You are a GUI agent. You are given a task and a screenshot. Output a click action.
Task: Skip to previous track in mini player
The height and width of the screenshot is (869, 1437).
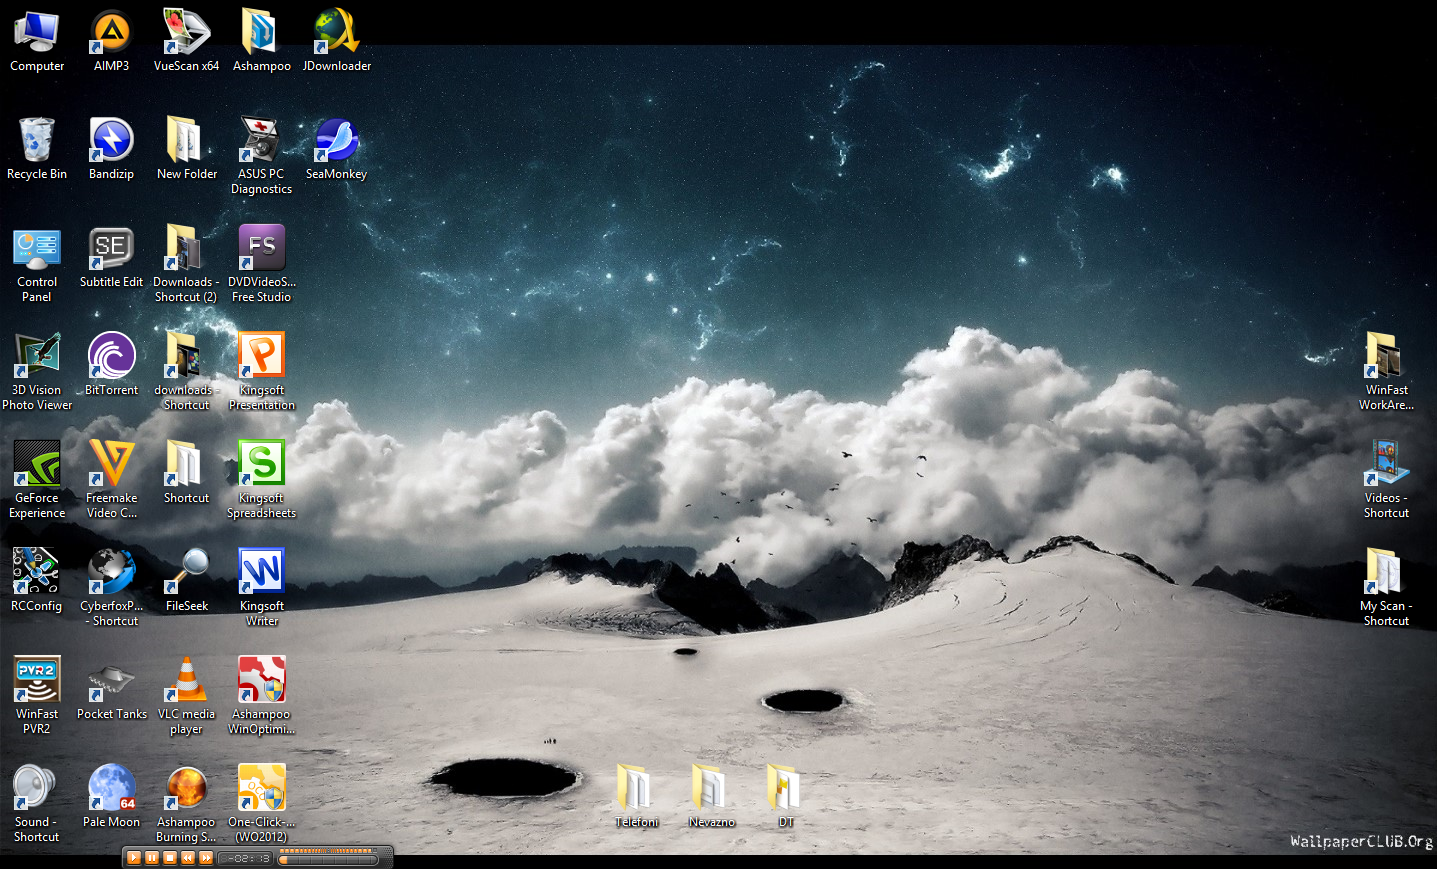[188, 858]
